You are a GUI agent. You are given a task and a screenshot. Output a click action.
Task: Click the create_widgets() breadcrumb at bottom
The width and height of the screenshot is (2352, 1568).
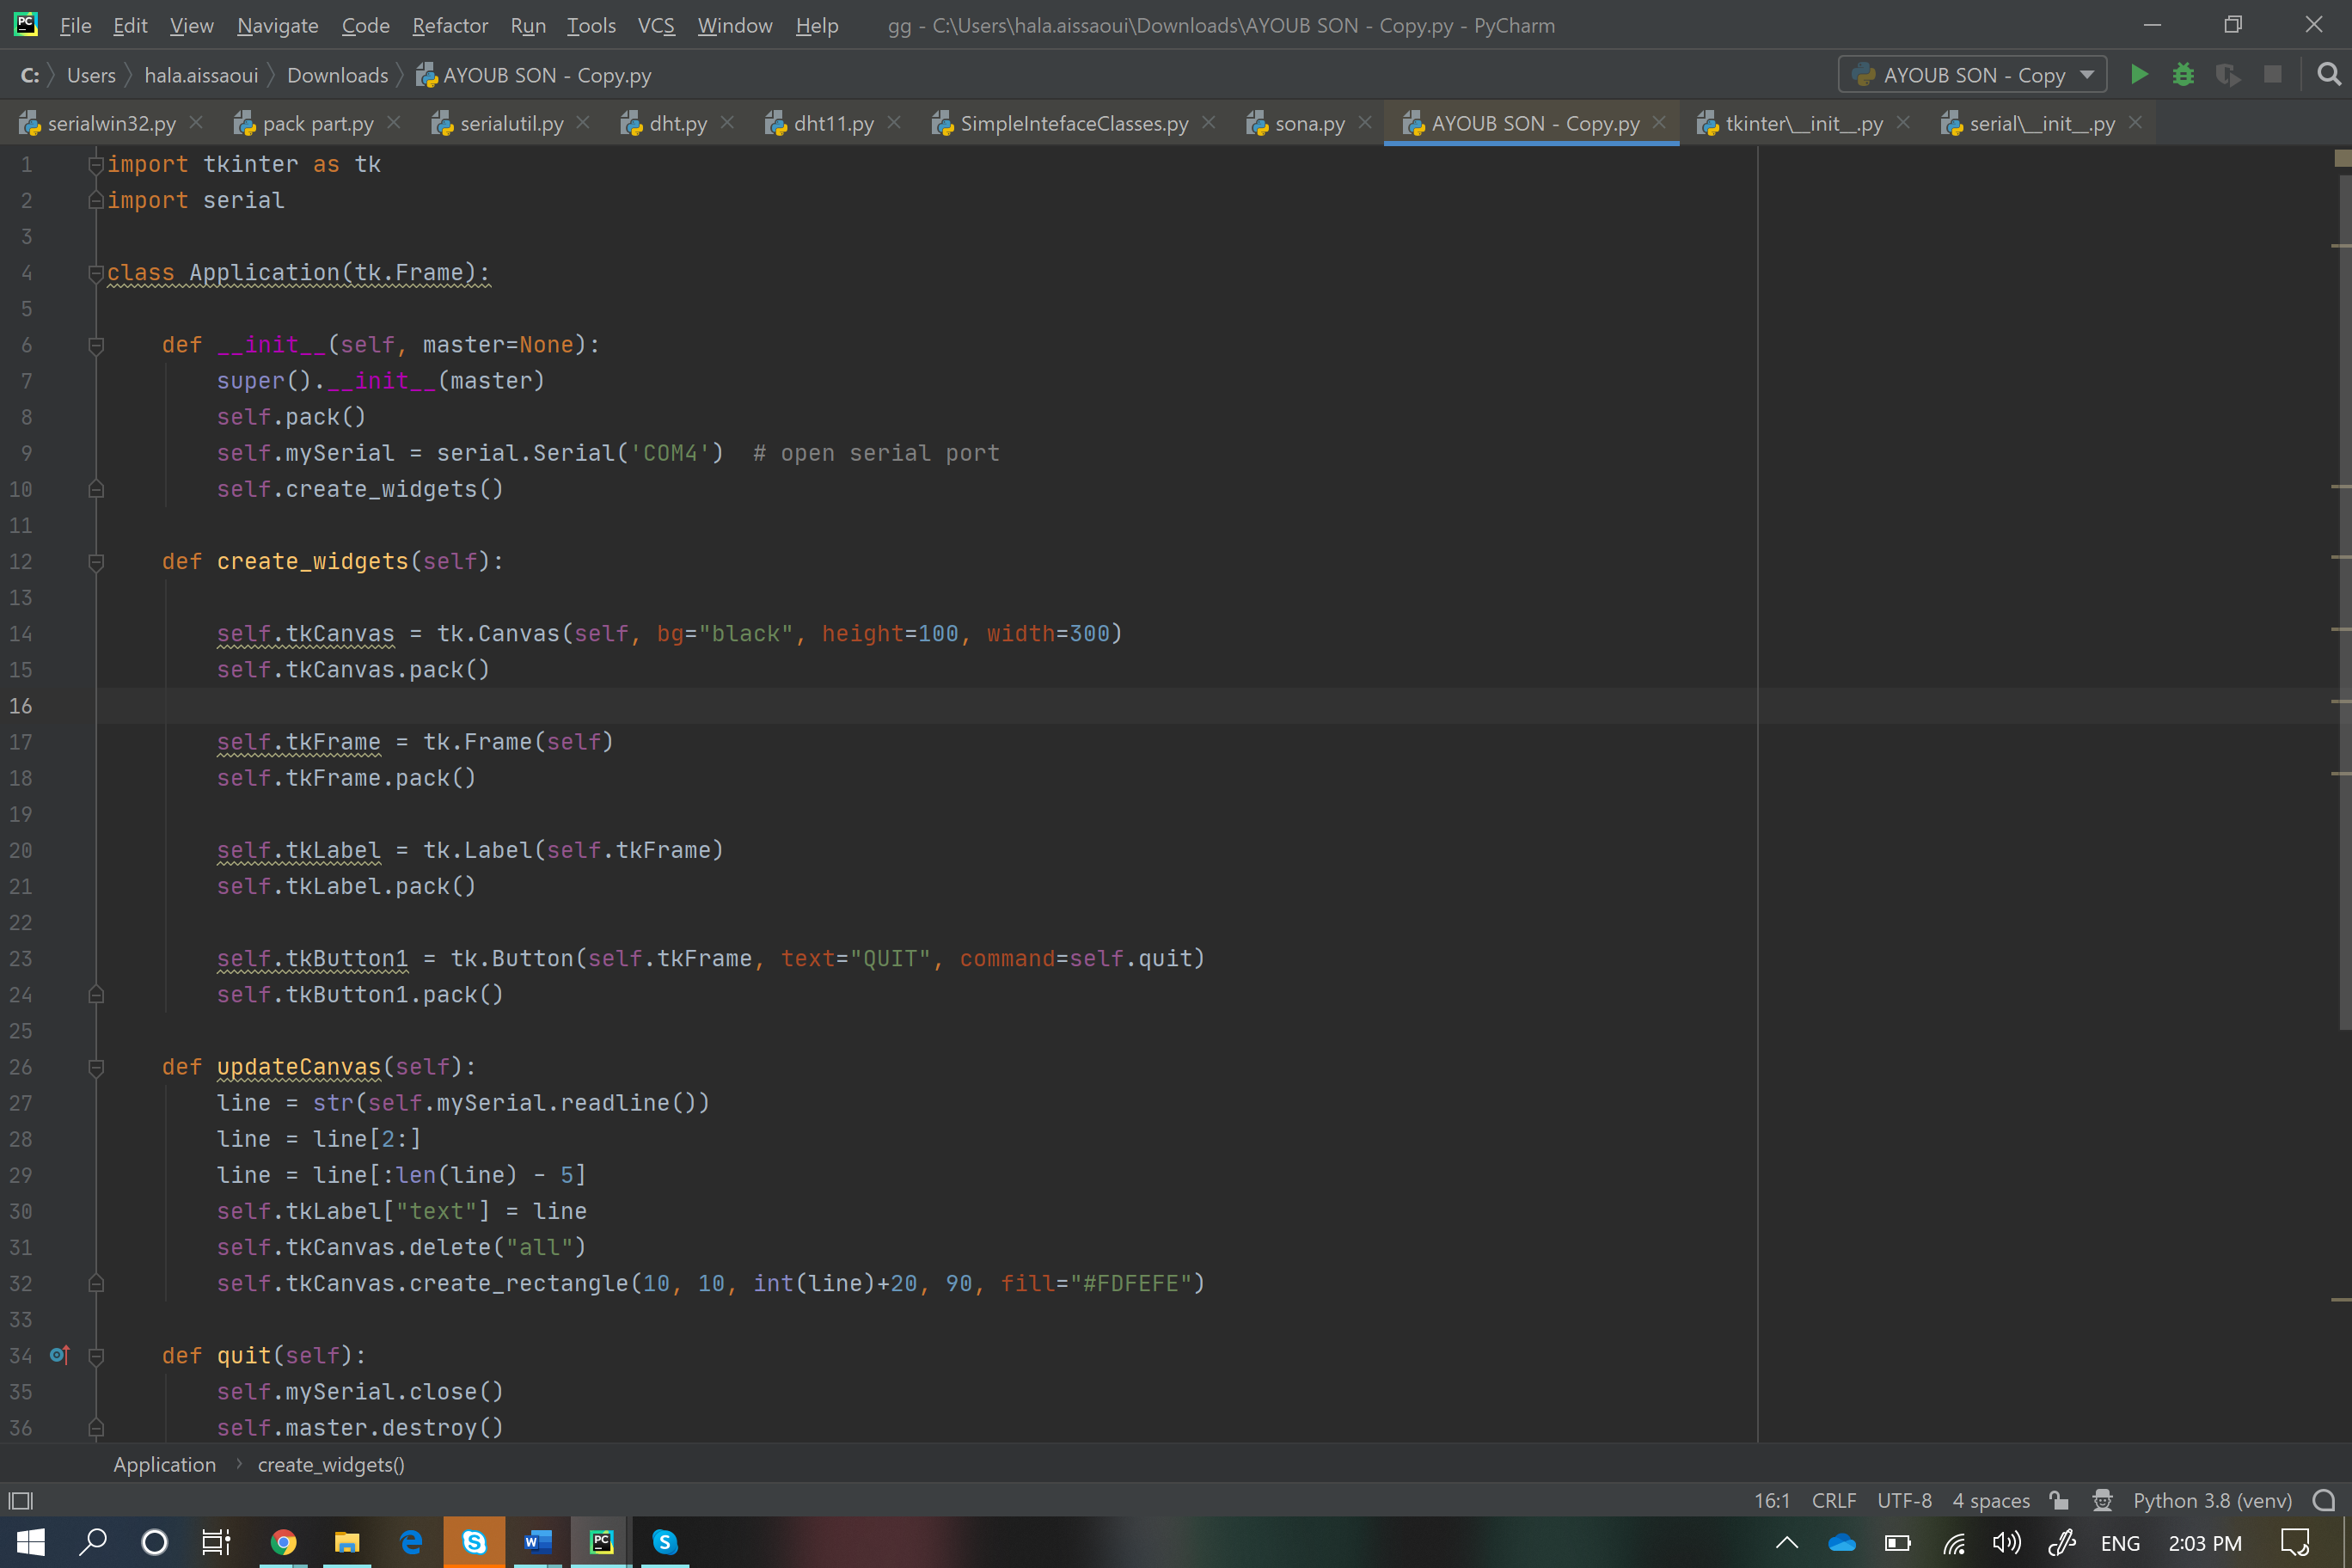tap(331, 1464)
